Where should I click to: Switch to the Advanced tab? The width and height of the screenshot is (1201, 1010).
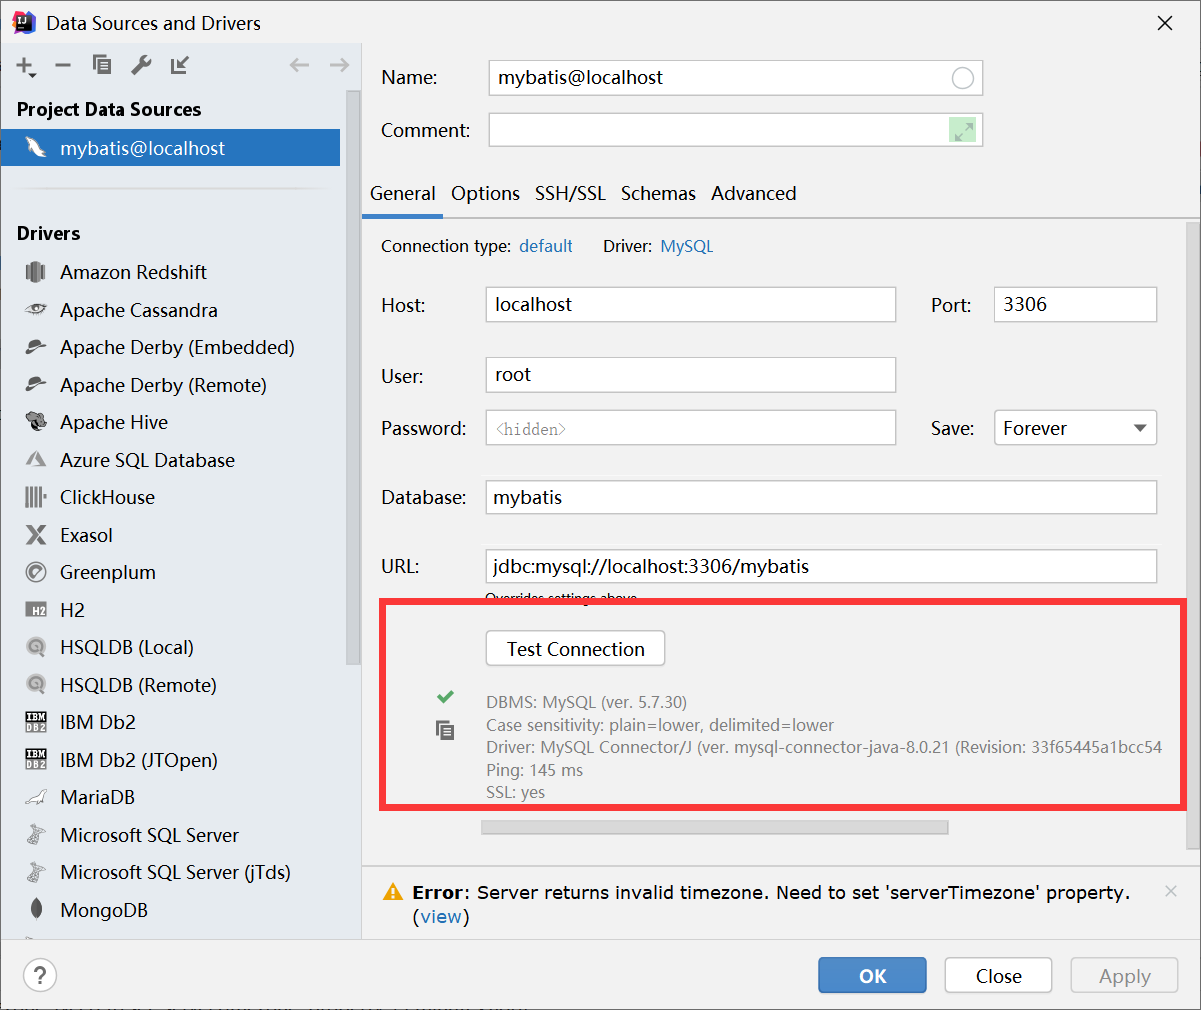(x=754, y=194)
